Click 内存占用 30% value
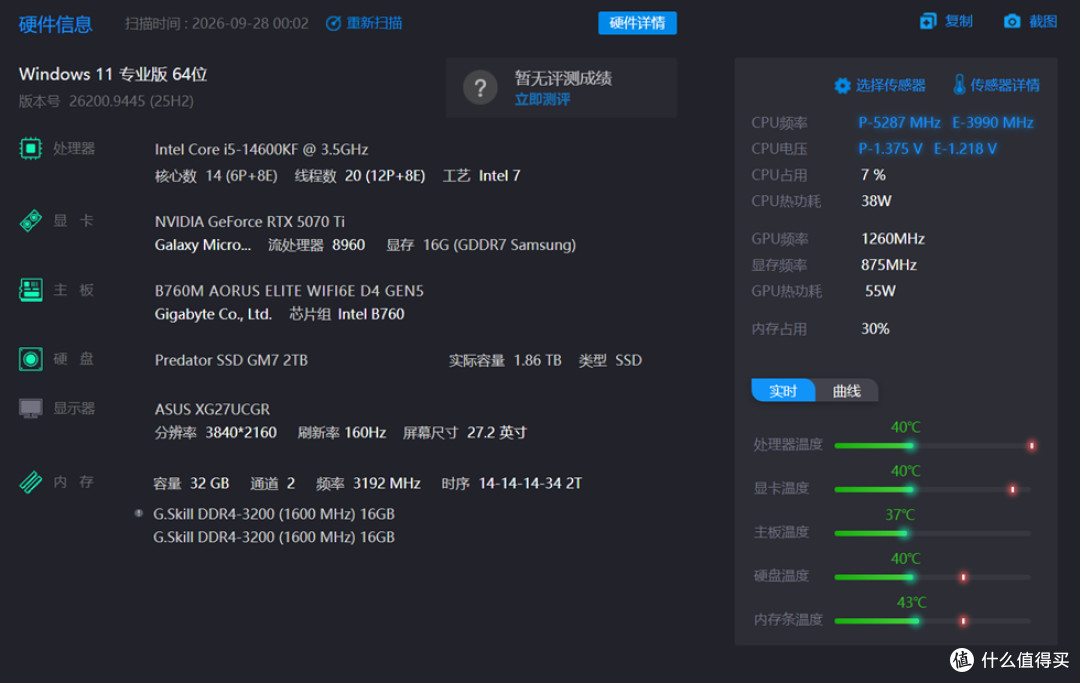Image resolution: width=1080 pixels, height=683 pixels. (875, 329)
